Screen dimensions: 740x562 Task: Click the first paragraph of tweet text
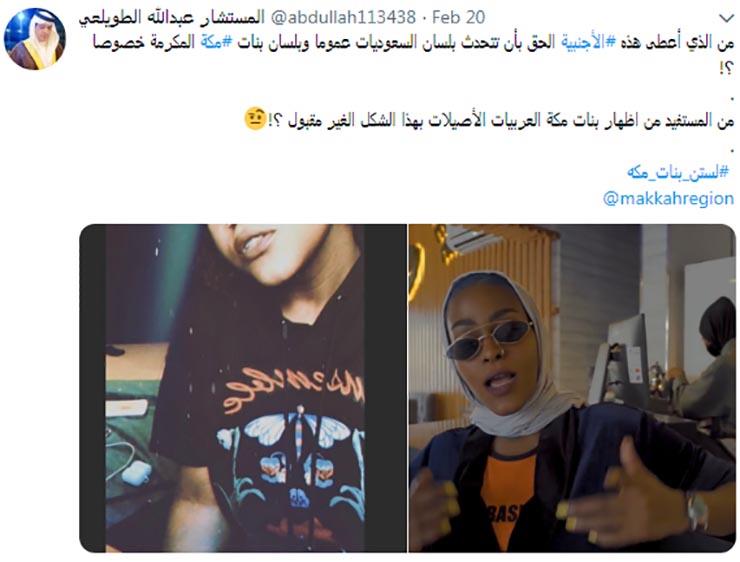(413, 52)
